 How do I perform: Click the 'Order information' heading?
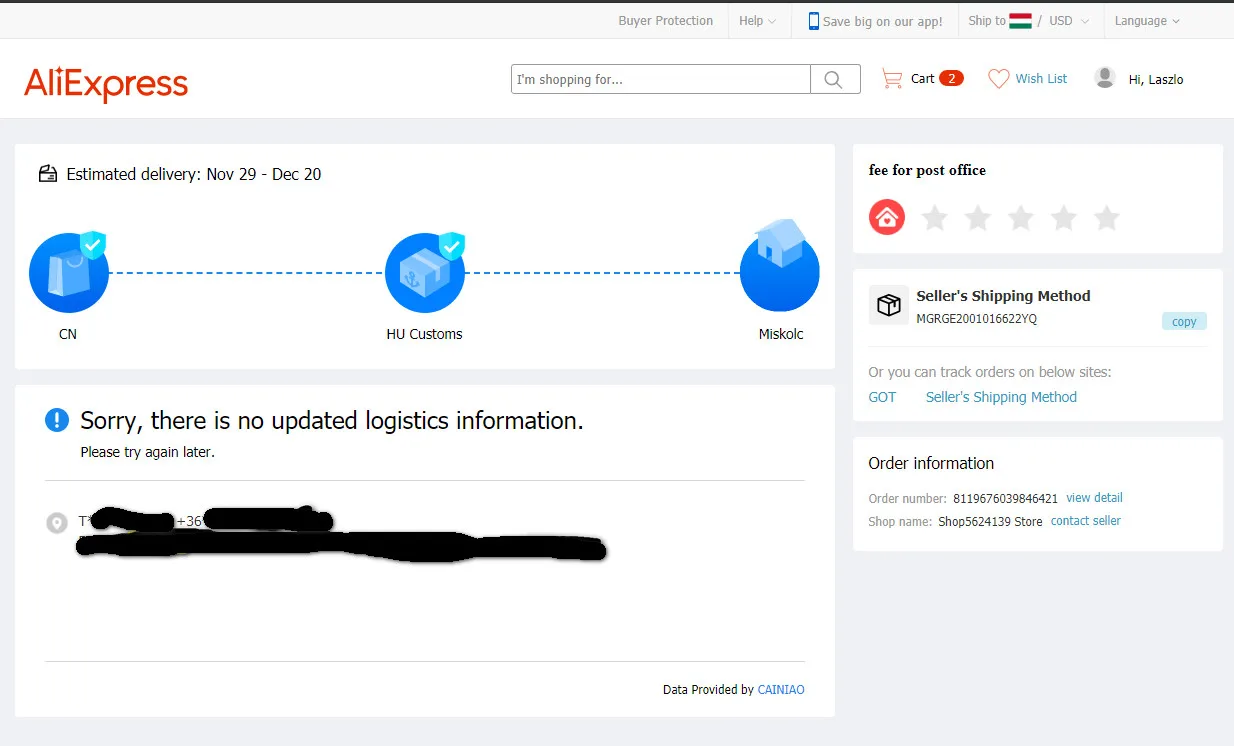click(931, 463)
